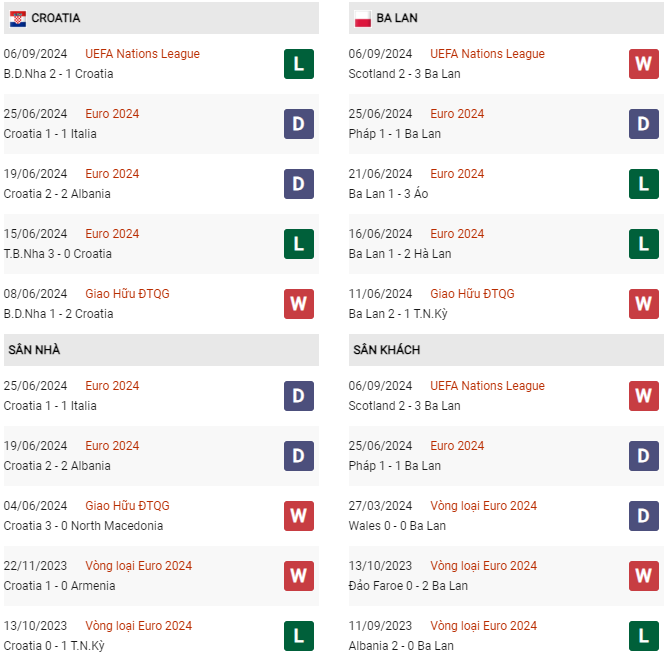This screenshot has height=657, width=666.
Task: Select the SÂN NHÀ section header
Action: click(161, 350)
